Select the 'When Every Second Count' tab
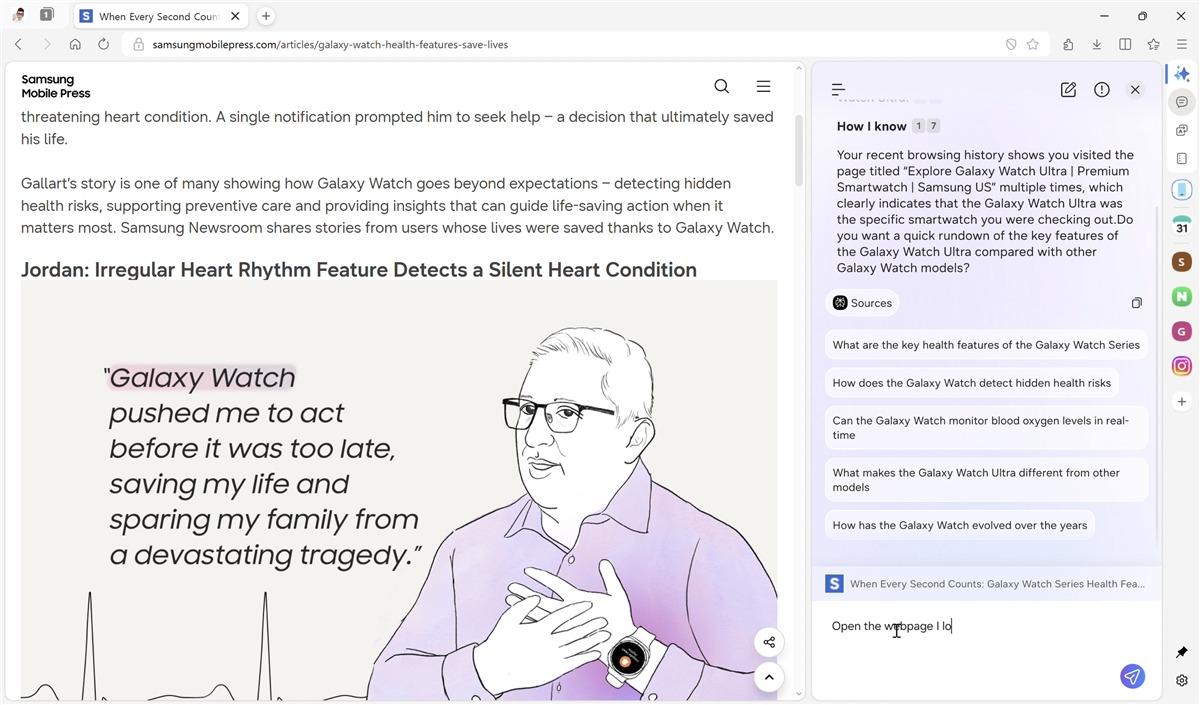The image size is (1200, 705). point(160,16)
